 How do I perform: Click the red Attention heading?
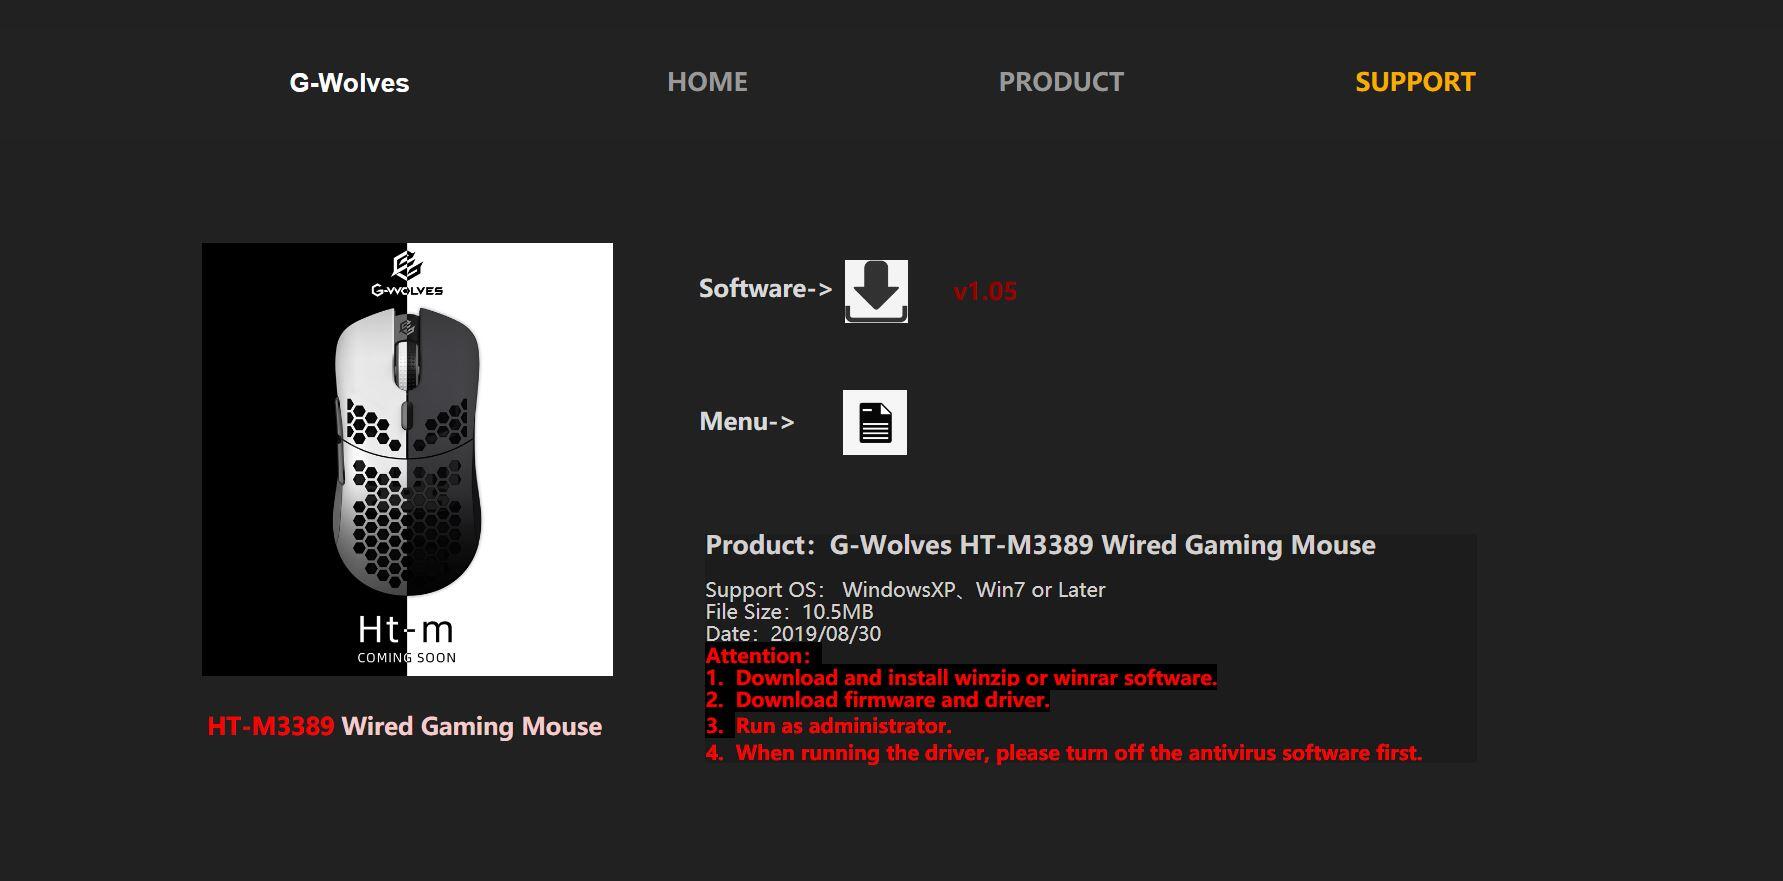[x=758, y=656]
